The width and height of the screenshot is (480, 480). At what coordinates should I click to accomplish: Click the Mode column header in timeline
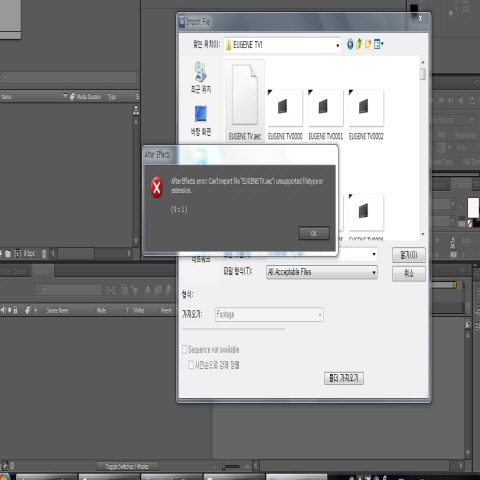(101, 310)
